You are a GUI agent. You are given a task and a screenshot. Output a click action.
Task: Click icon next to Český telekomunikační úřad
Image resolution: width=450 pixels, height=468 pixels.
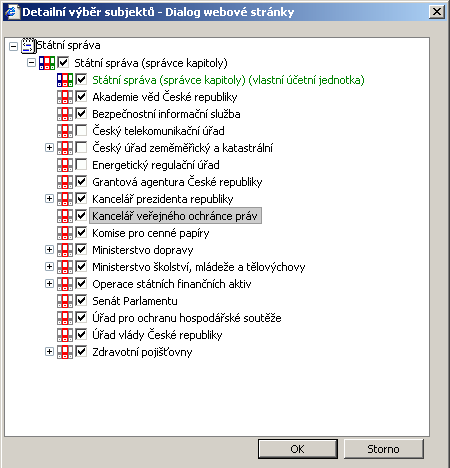[65, 131]
